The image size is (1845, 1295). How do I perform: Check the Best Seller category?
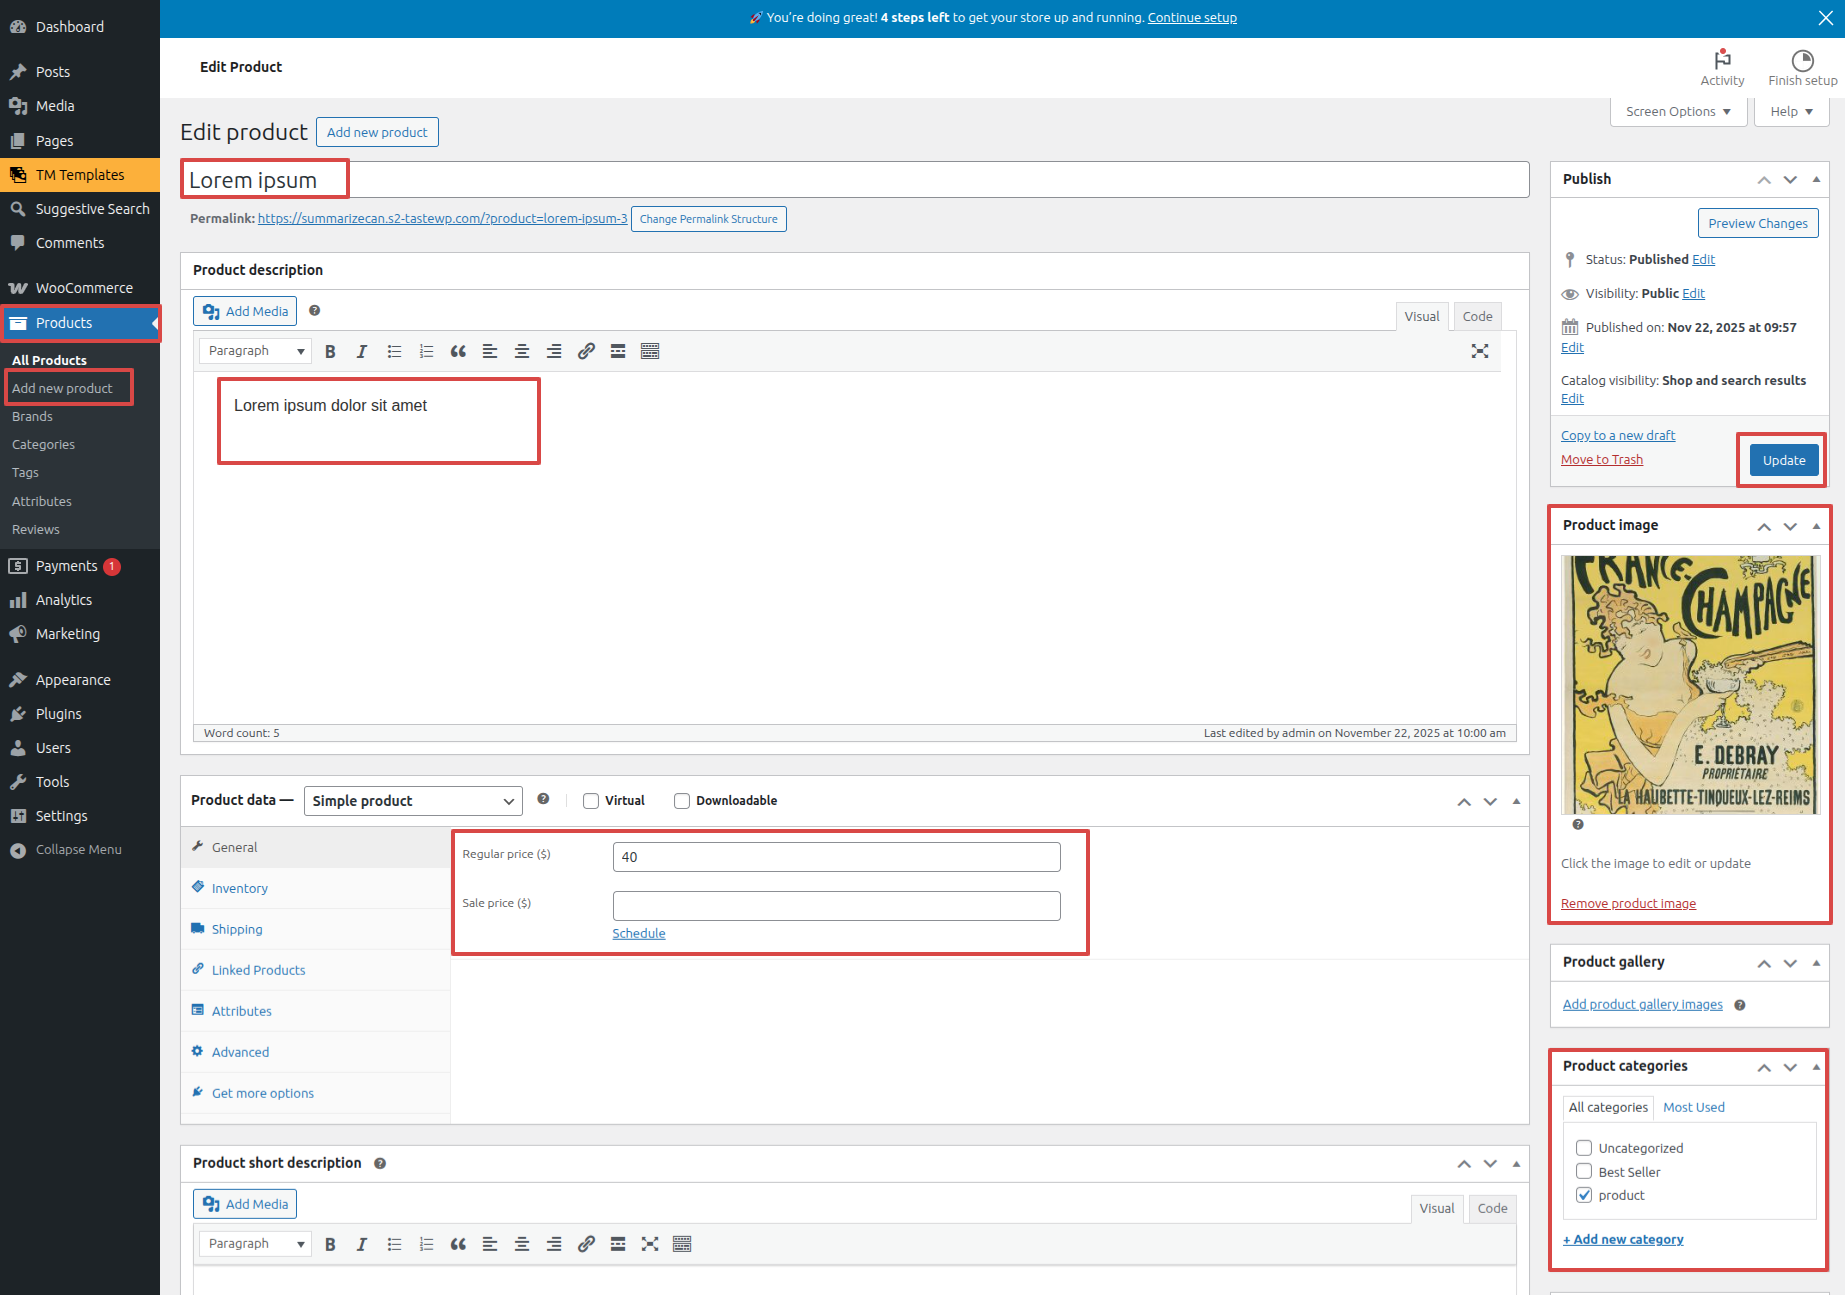coord(1584,1172)
